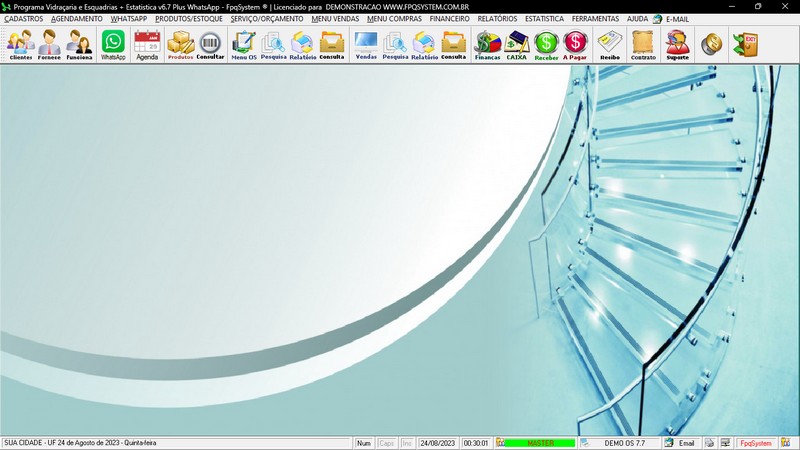800x450 pixels.
Task: Launch the WhatsApp toolbar icon
Action: 113,45
